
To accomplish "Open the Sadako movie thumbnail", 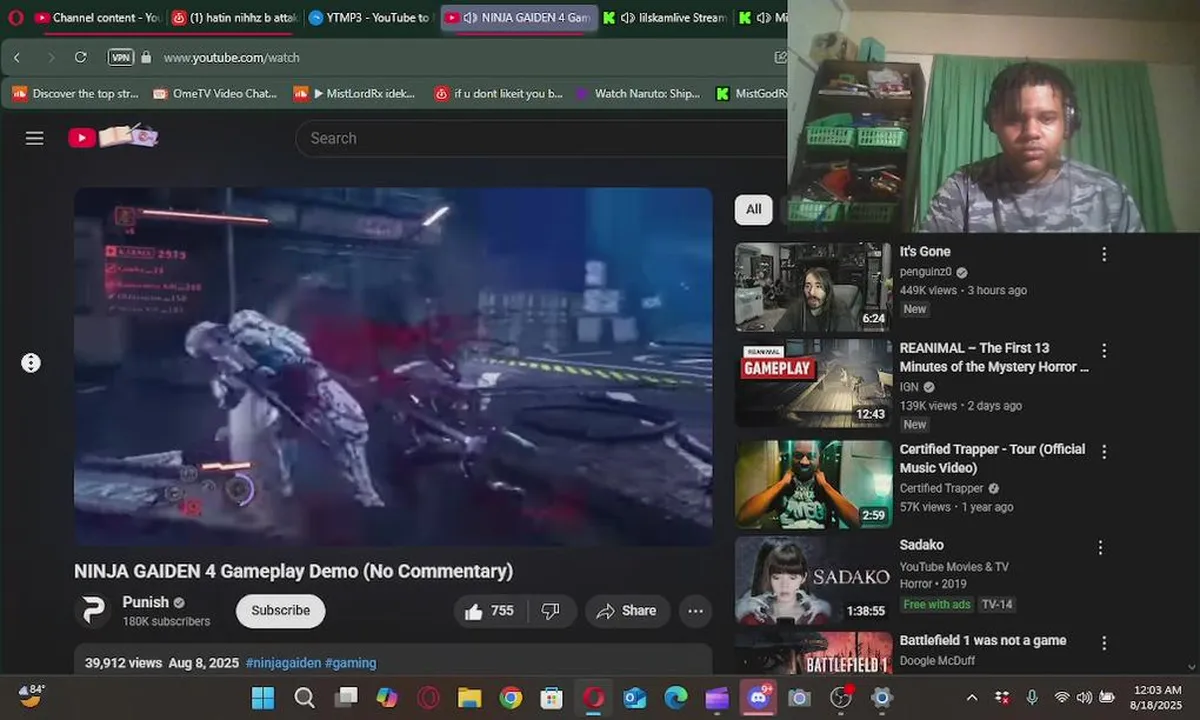I will tap(813, 580).
